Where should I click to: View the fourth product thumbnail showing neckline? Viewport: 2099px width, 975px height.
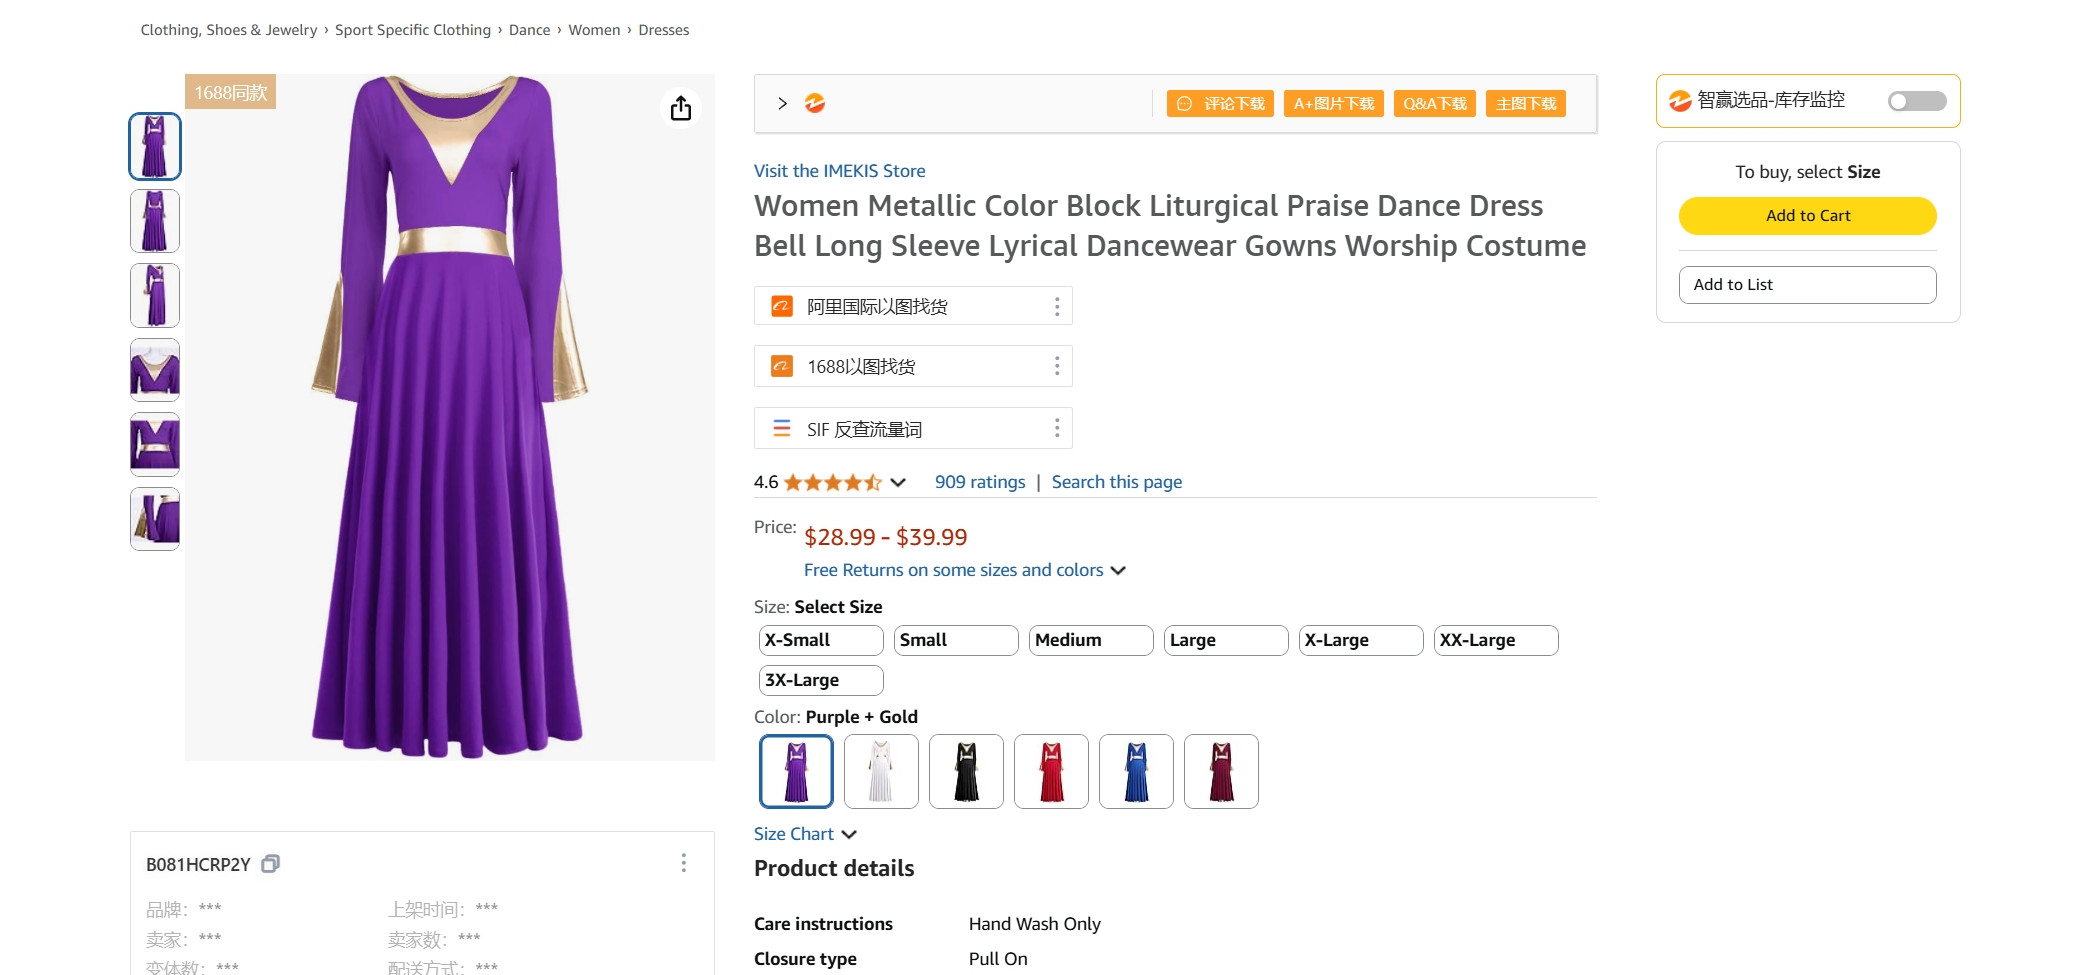click(x=155, y=370)
